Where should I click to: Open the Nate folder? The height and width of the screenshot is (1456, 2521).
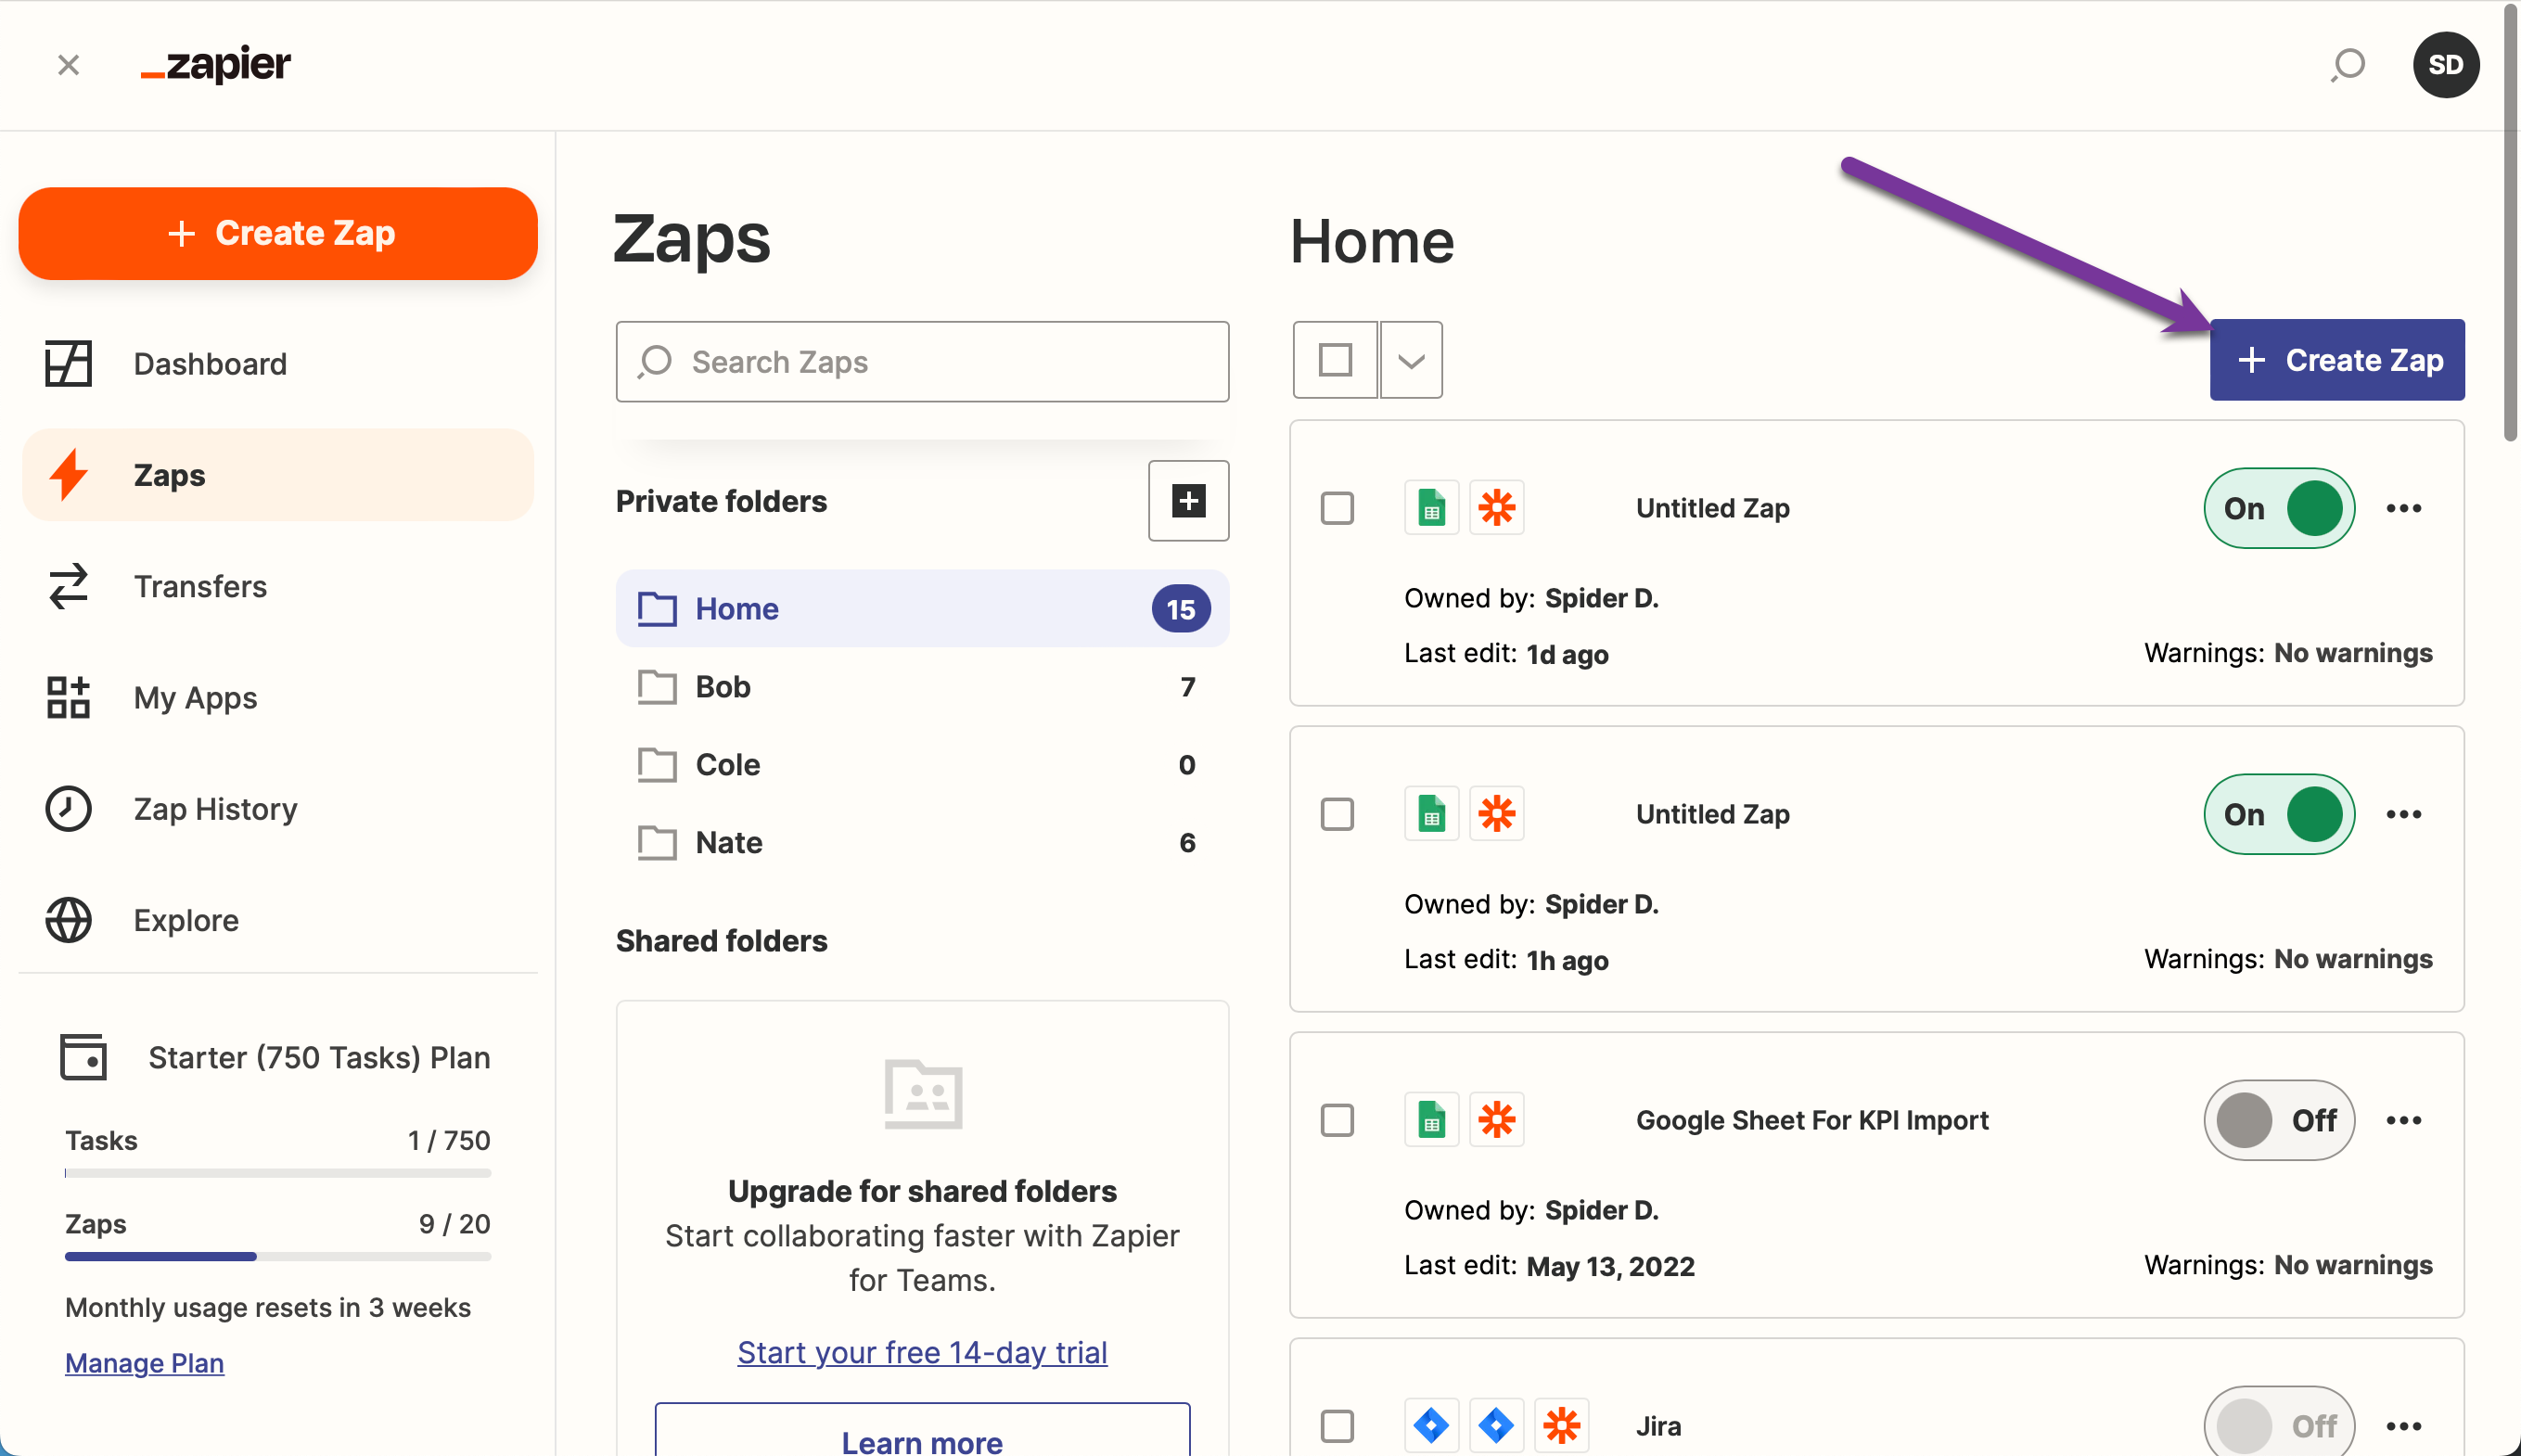pos(922,842)
